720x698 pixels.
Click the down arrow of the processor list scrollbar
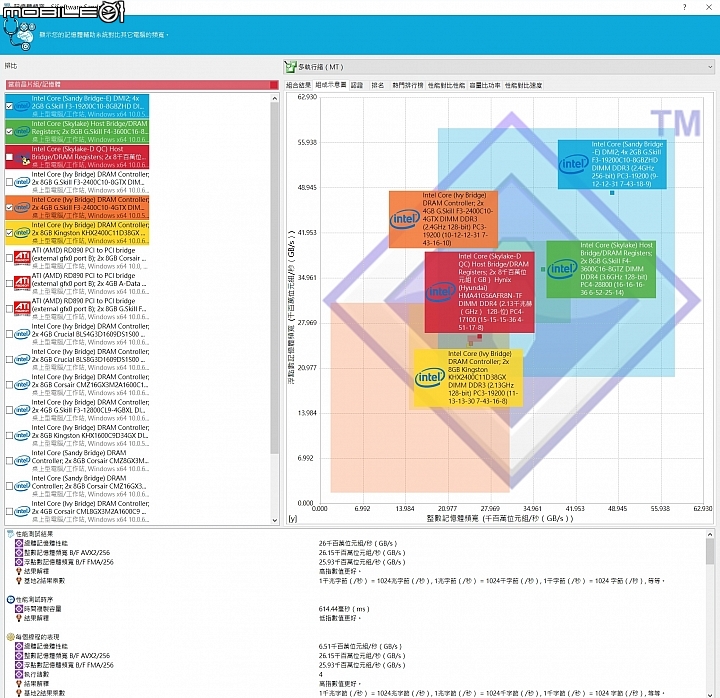(x=275, y=520)
